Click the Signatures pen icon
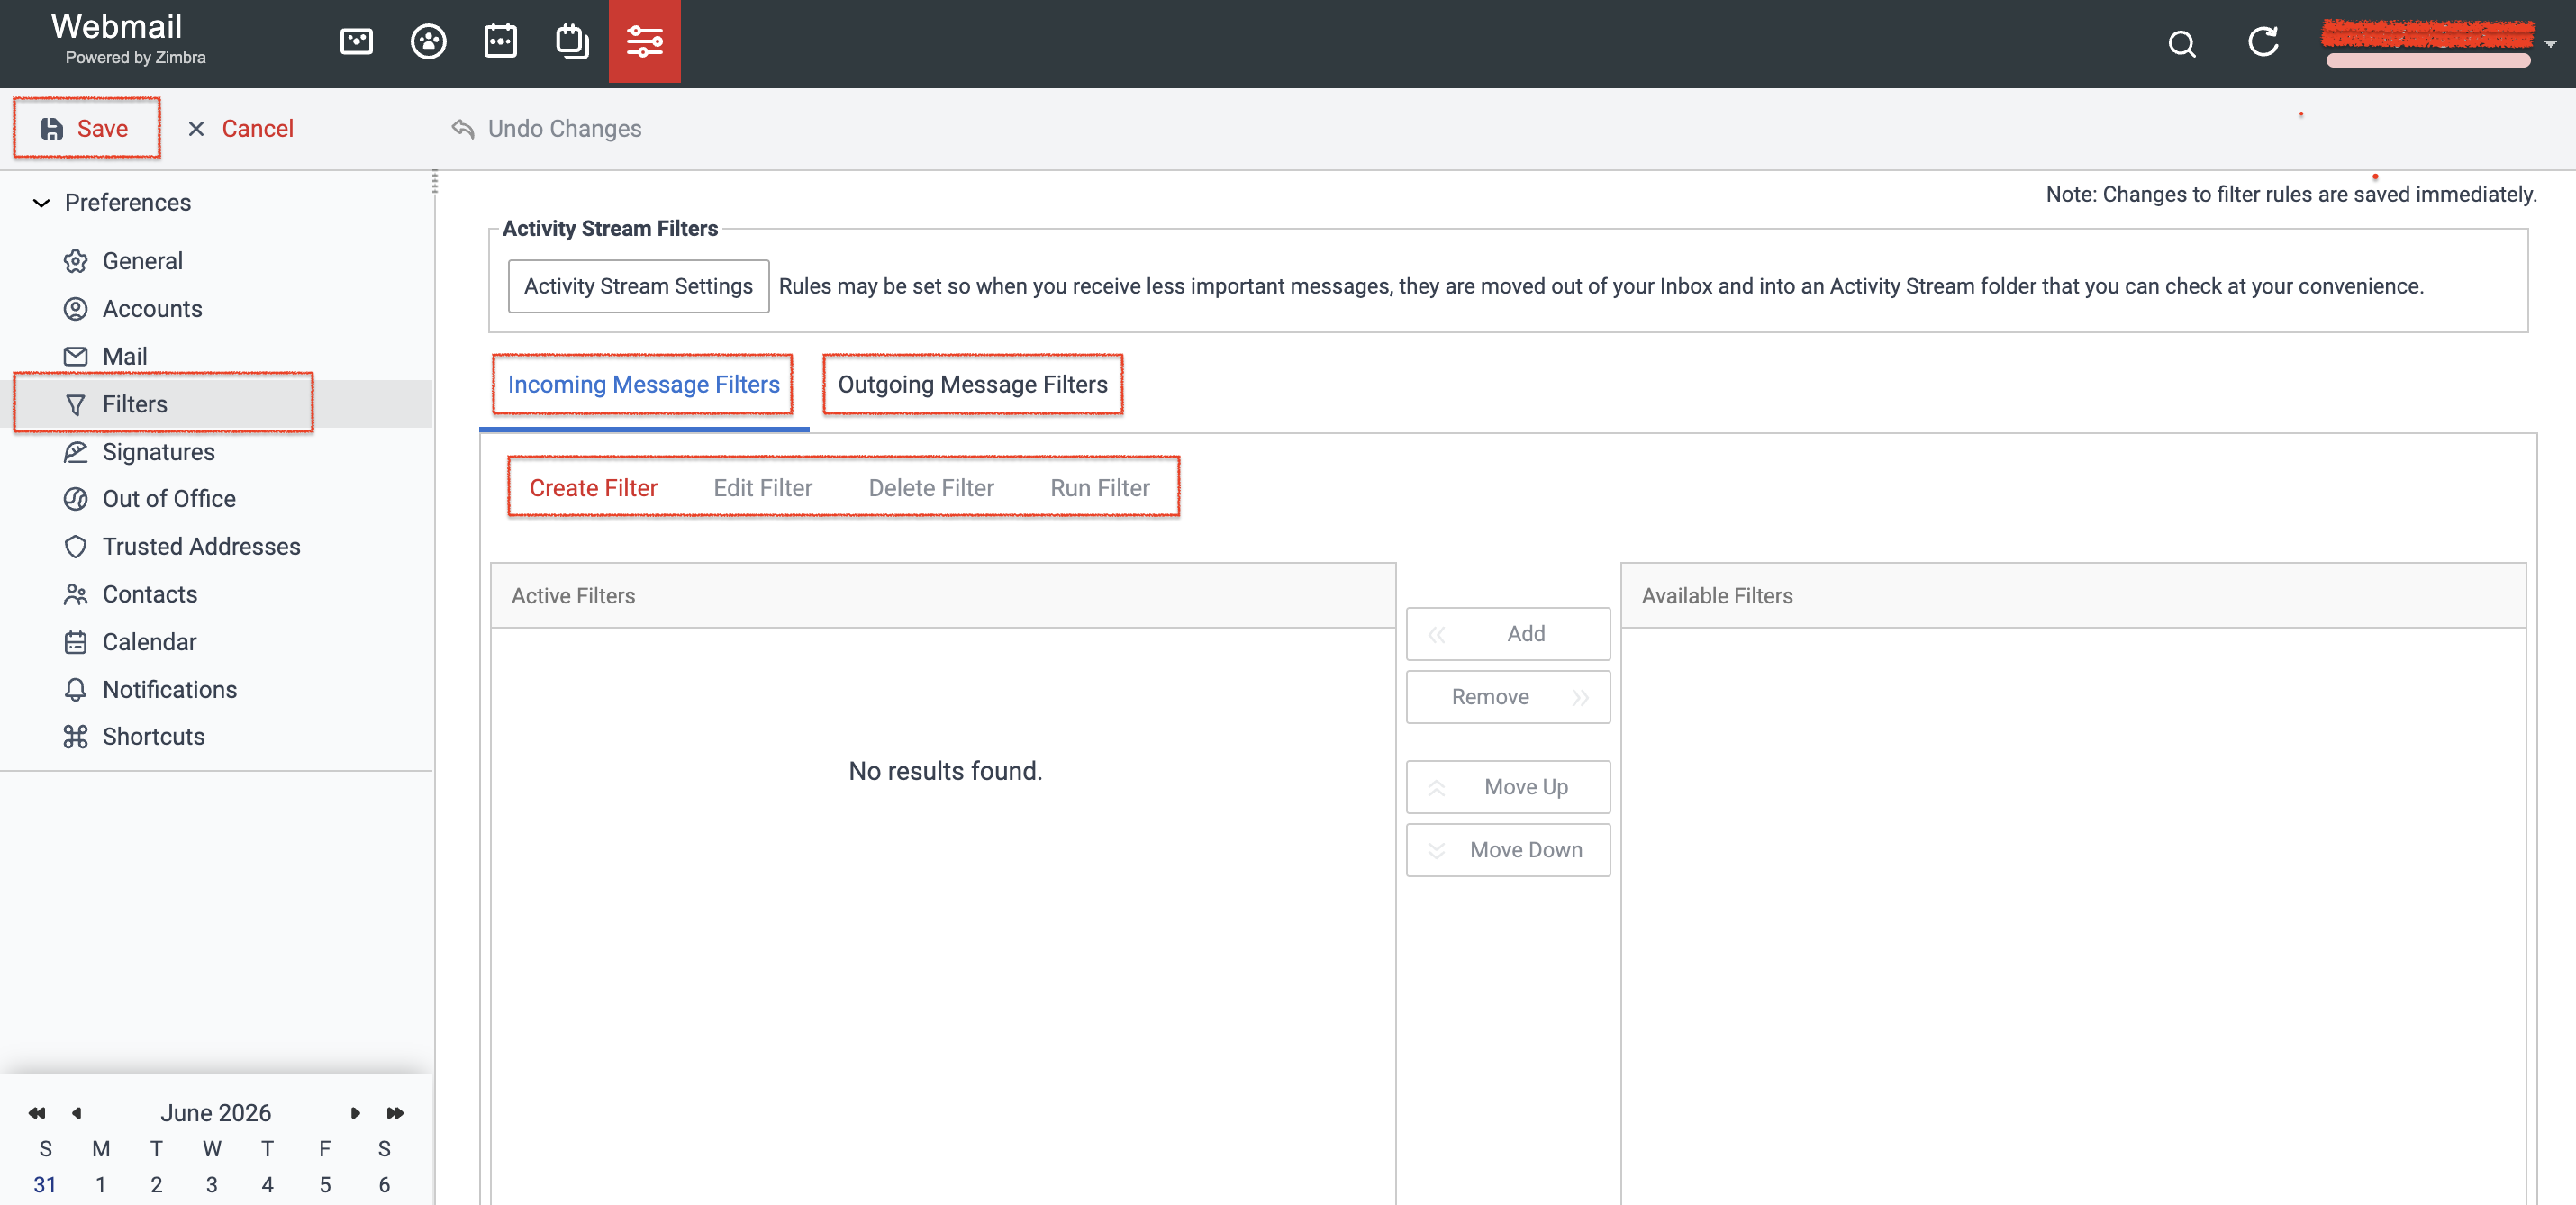 tap(76, 451)
